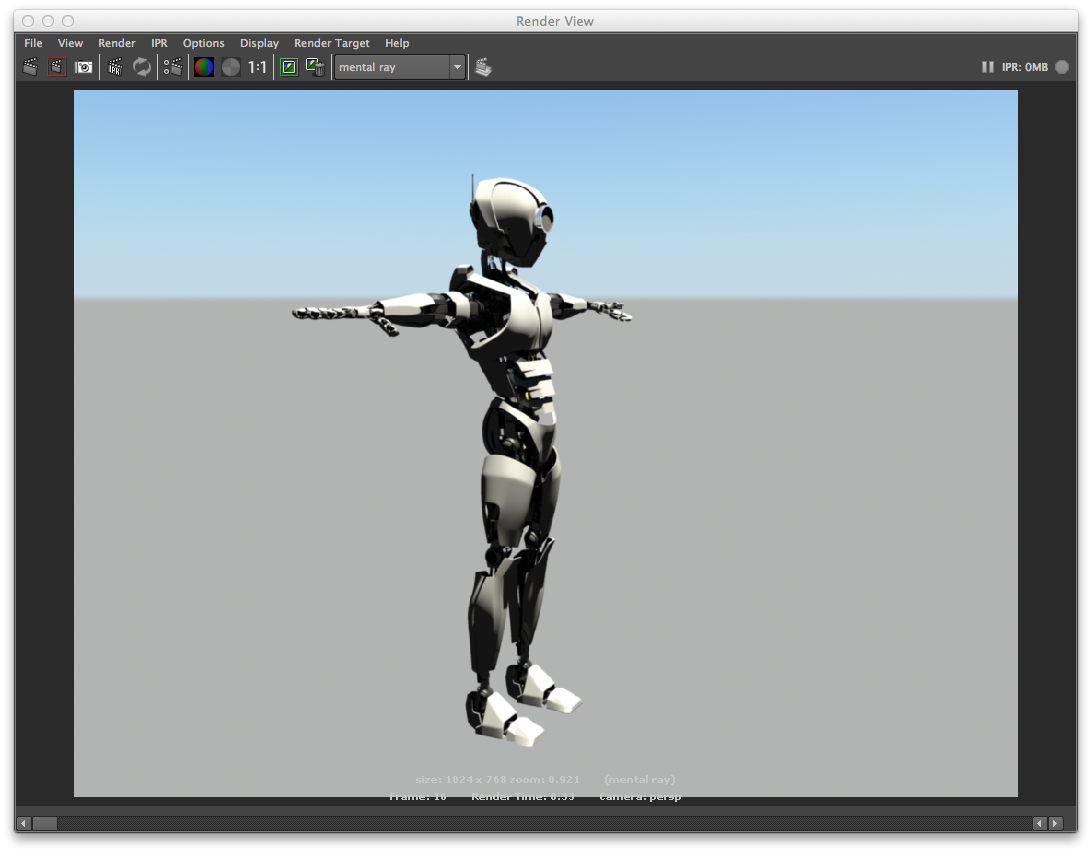Refresh the IPR image

[142, 67]
